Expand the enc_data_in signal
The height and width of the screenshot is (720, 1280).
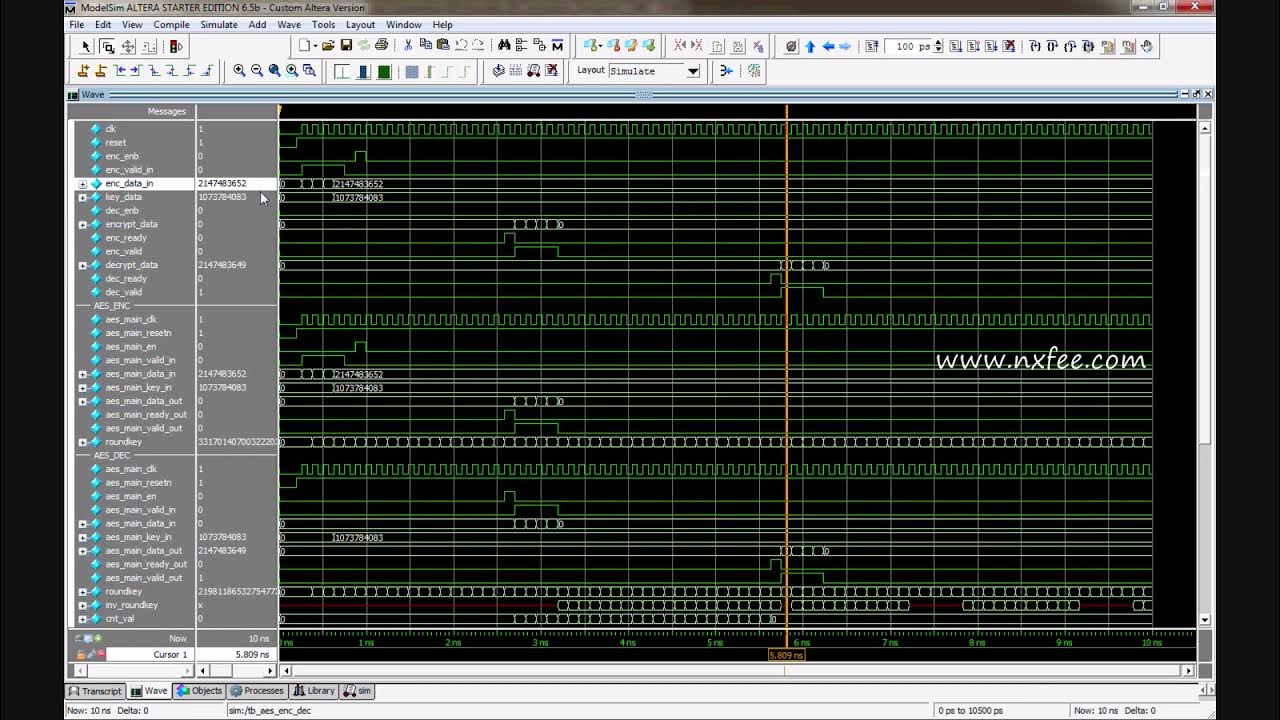pos(83,184)
